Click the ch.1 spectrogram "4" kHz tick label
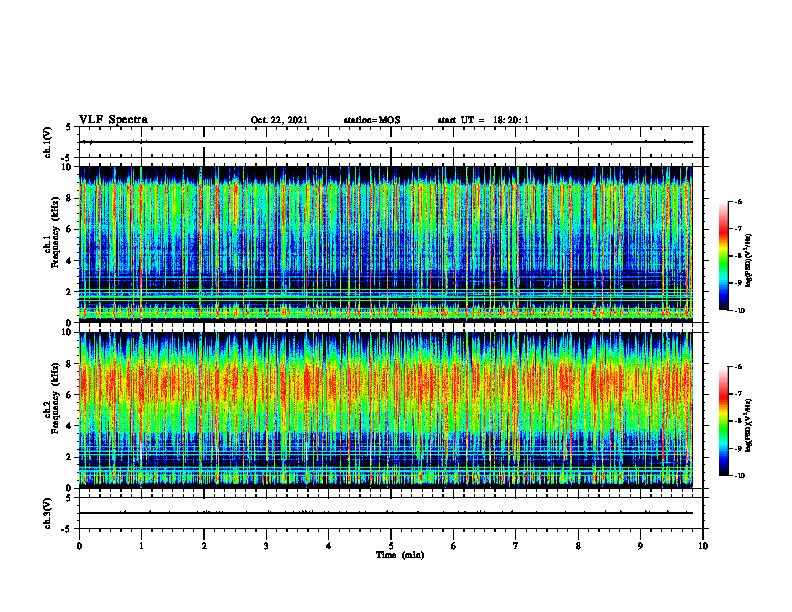Screen dimensions: 792x612 [x=68, y=261]
